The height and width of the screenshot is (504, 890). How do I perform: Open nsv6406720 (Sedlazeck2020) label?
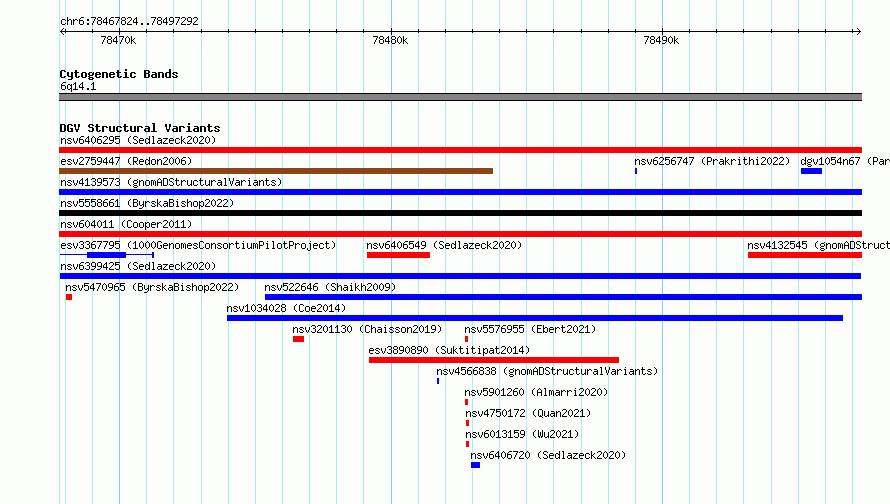tap(548, 455)
